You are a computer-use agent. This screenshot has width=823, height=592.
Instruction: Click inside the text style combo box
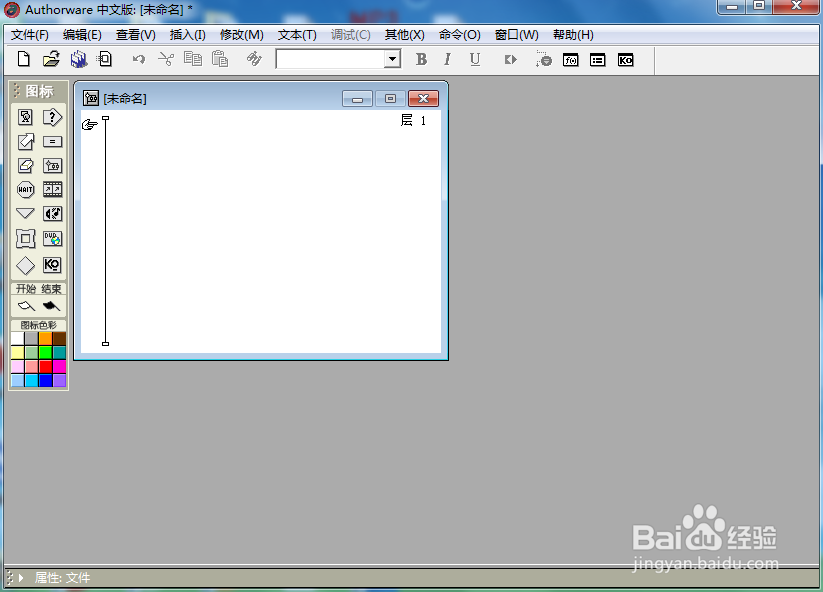(331, 59)
